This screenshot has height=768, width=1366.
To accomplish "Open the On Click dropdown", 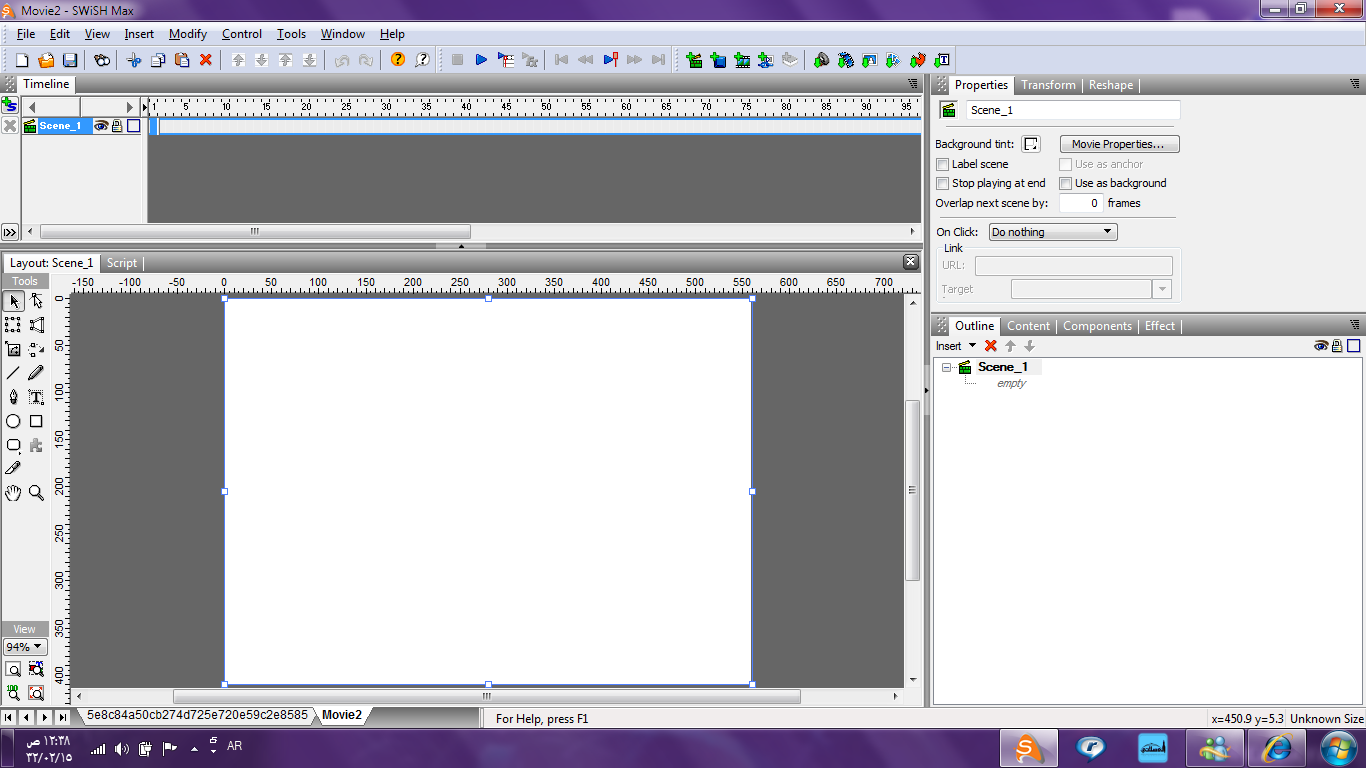I will click(1053, 232).
